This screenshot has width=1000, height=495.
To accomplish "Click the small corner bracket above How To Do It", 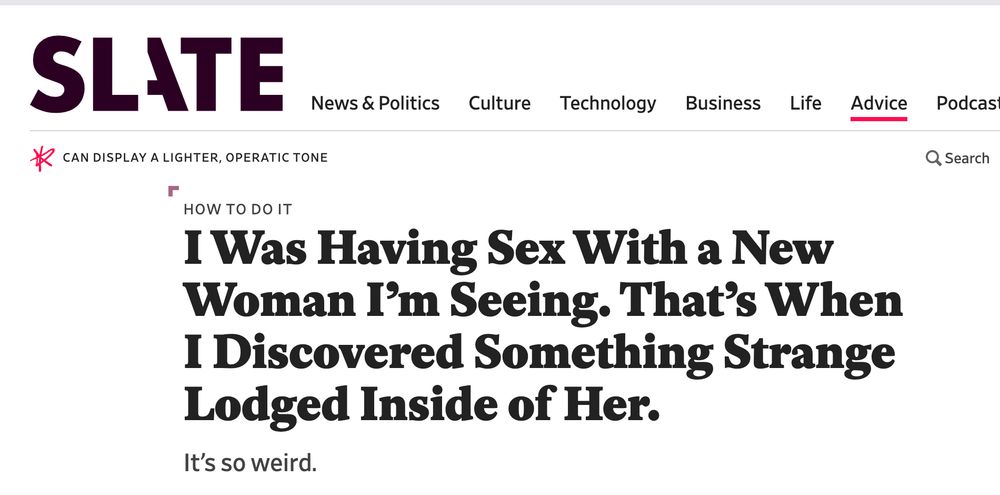I will [x=173, y=190].
